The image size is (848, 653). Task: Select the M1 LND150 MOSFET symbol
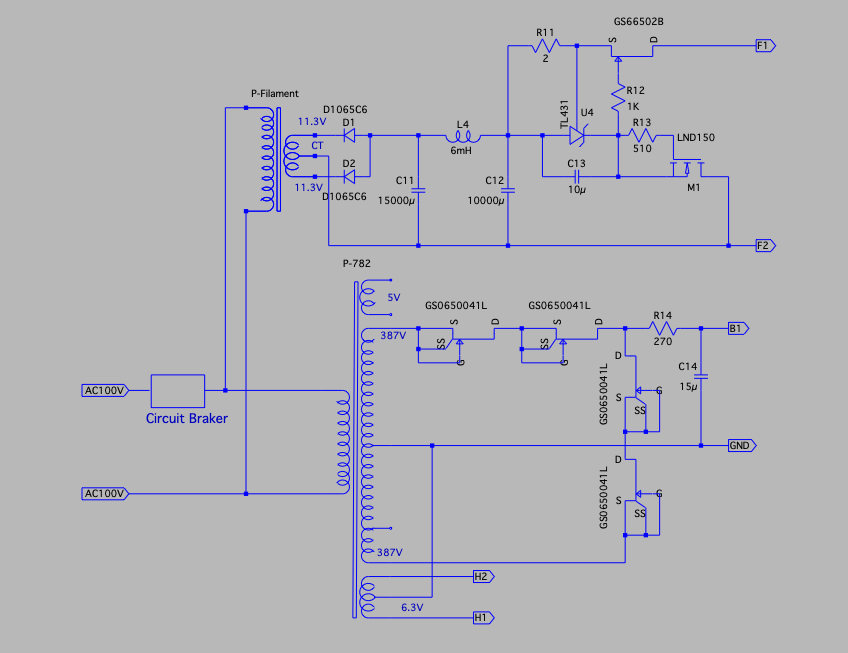pyautogui.click(x=692, y=168)
